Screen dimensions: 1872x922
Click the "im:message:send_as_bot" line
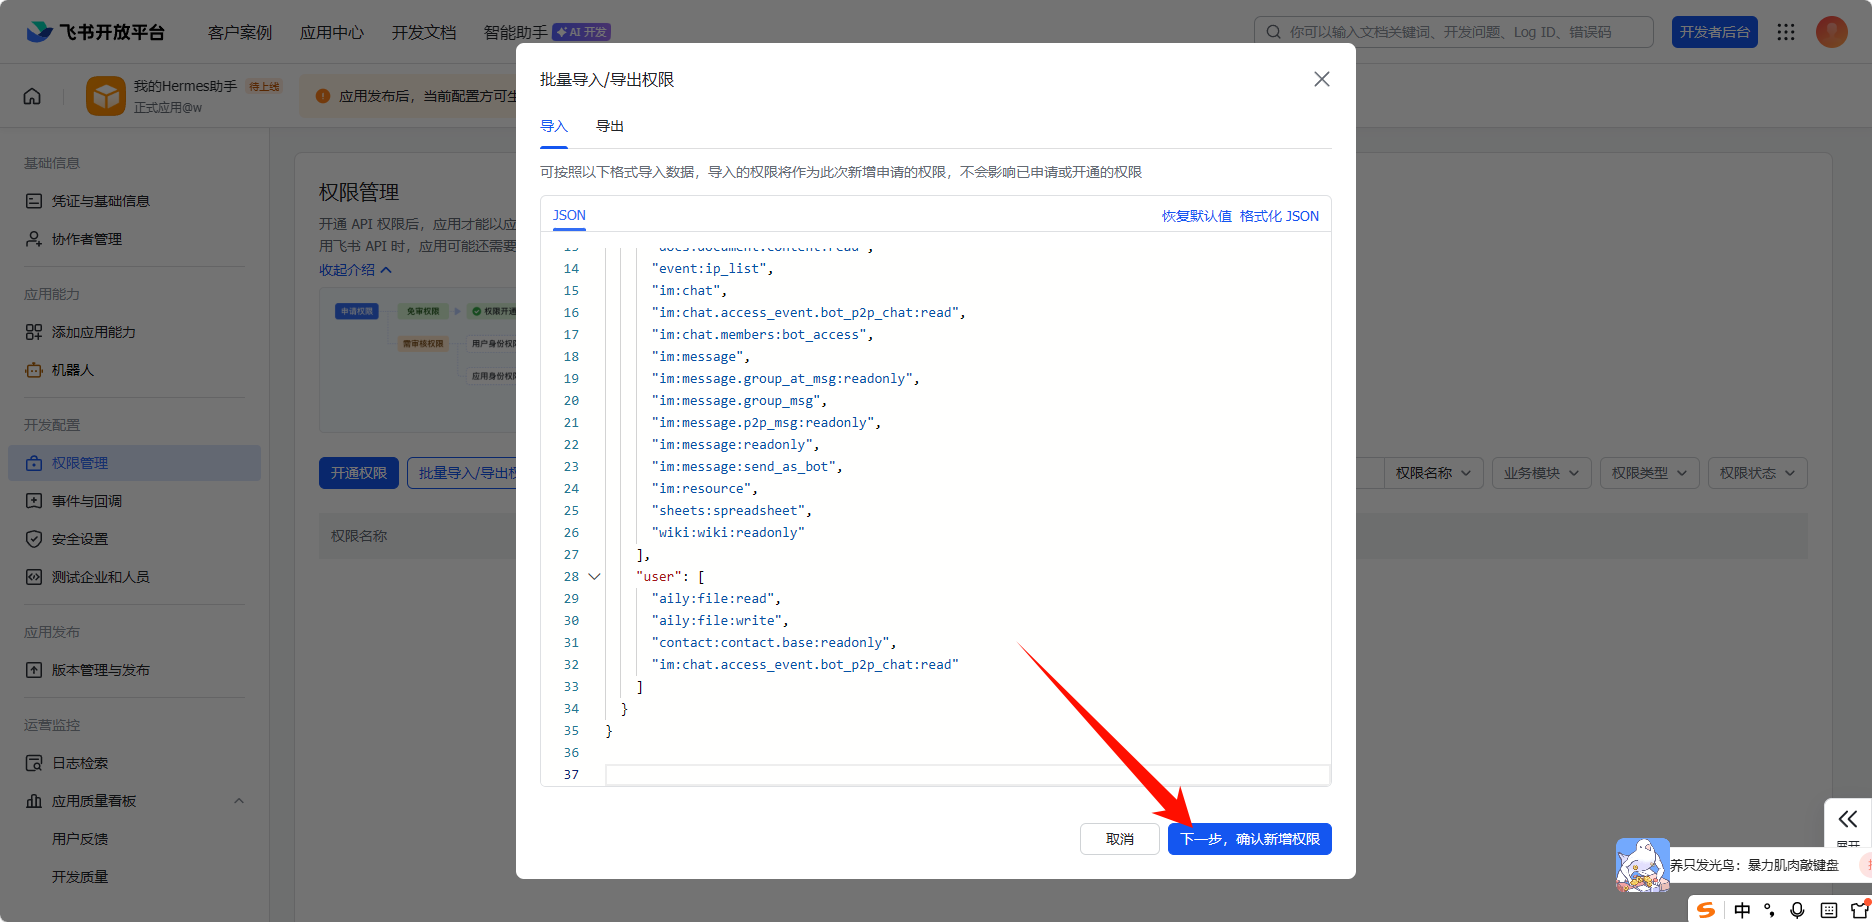[x=747, y=466]
